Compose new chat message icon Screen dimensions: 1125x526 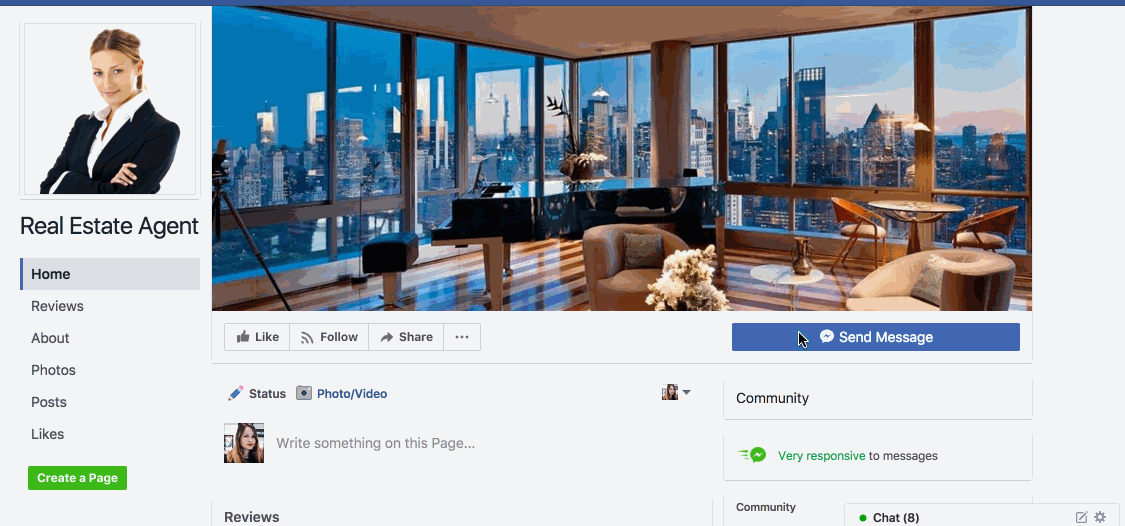(1081, 517)
